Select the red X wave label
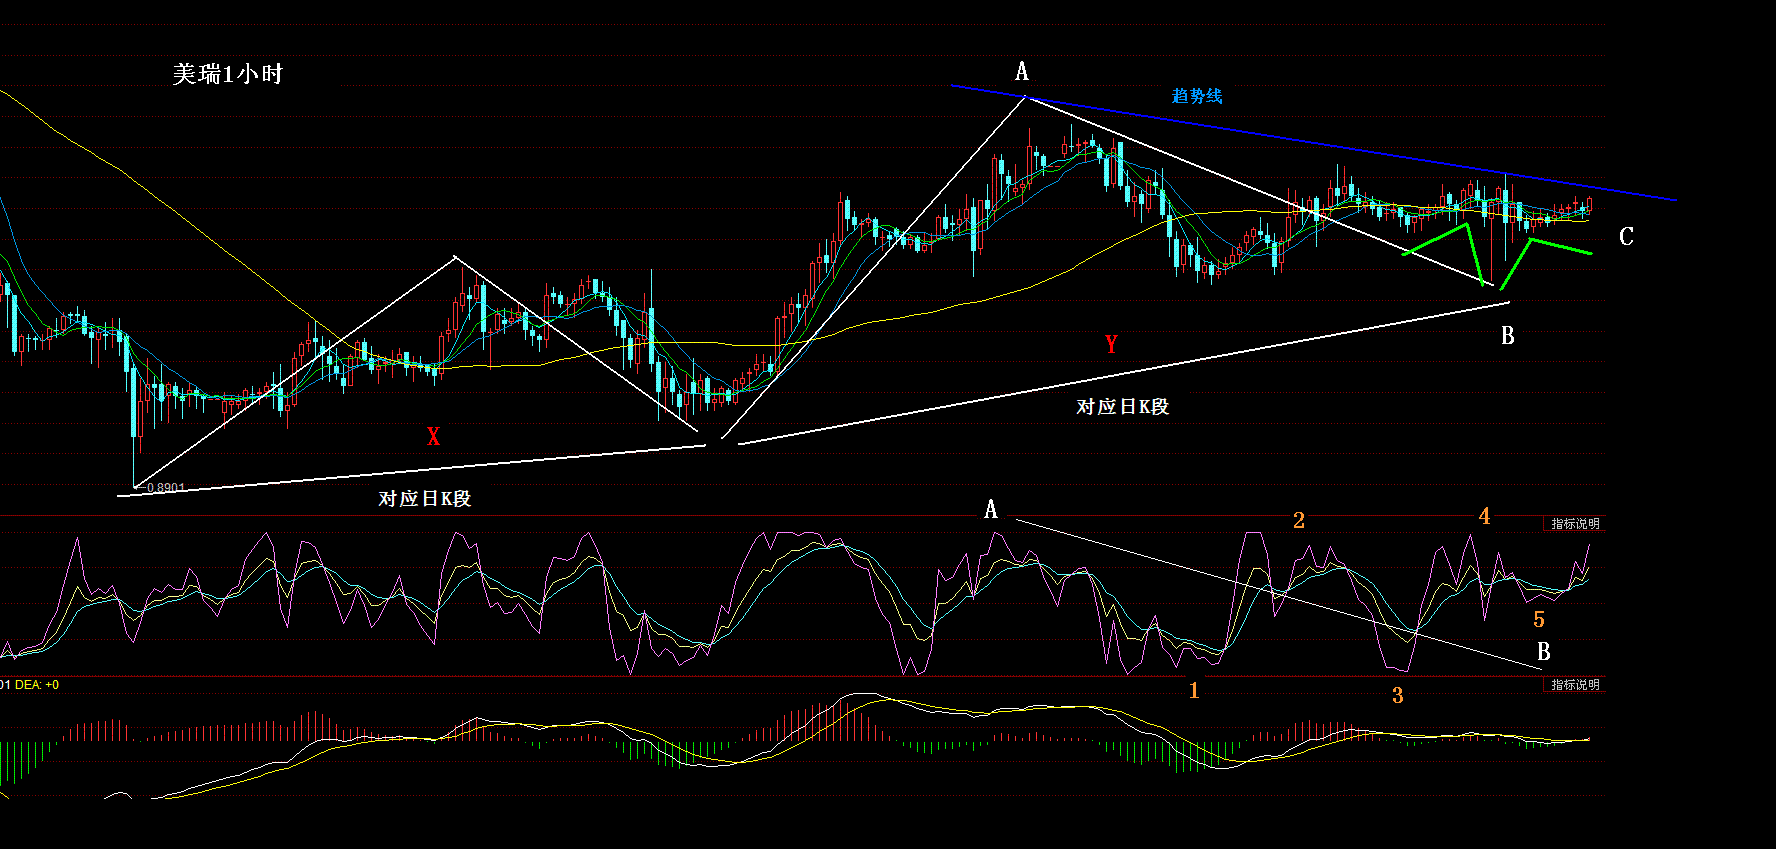Image resolution: width=1776 pixels, height=849 pixels. (433, 436)
